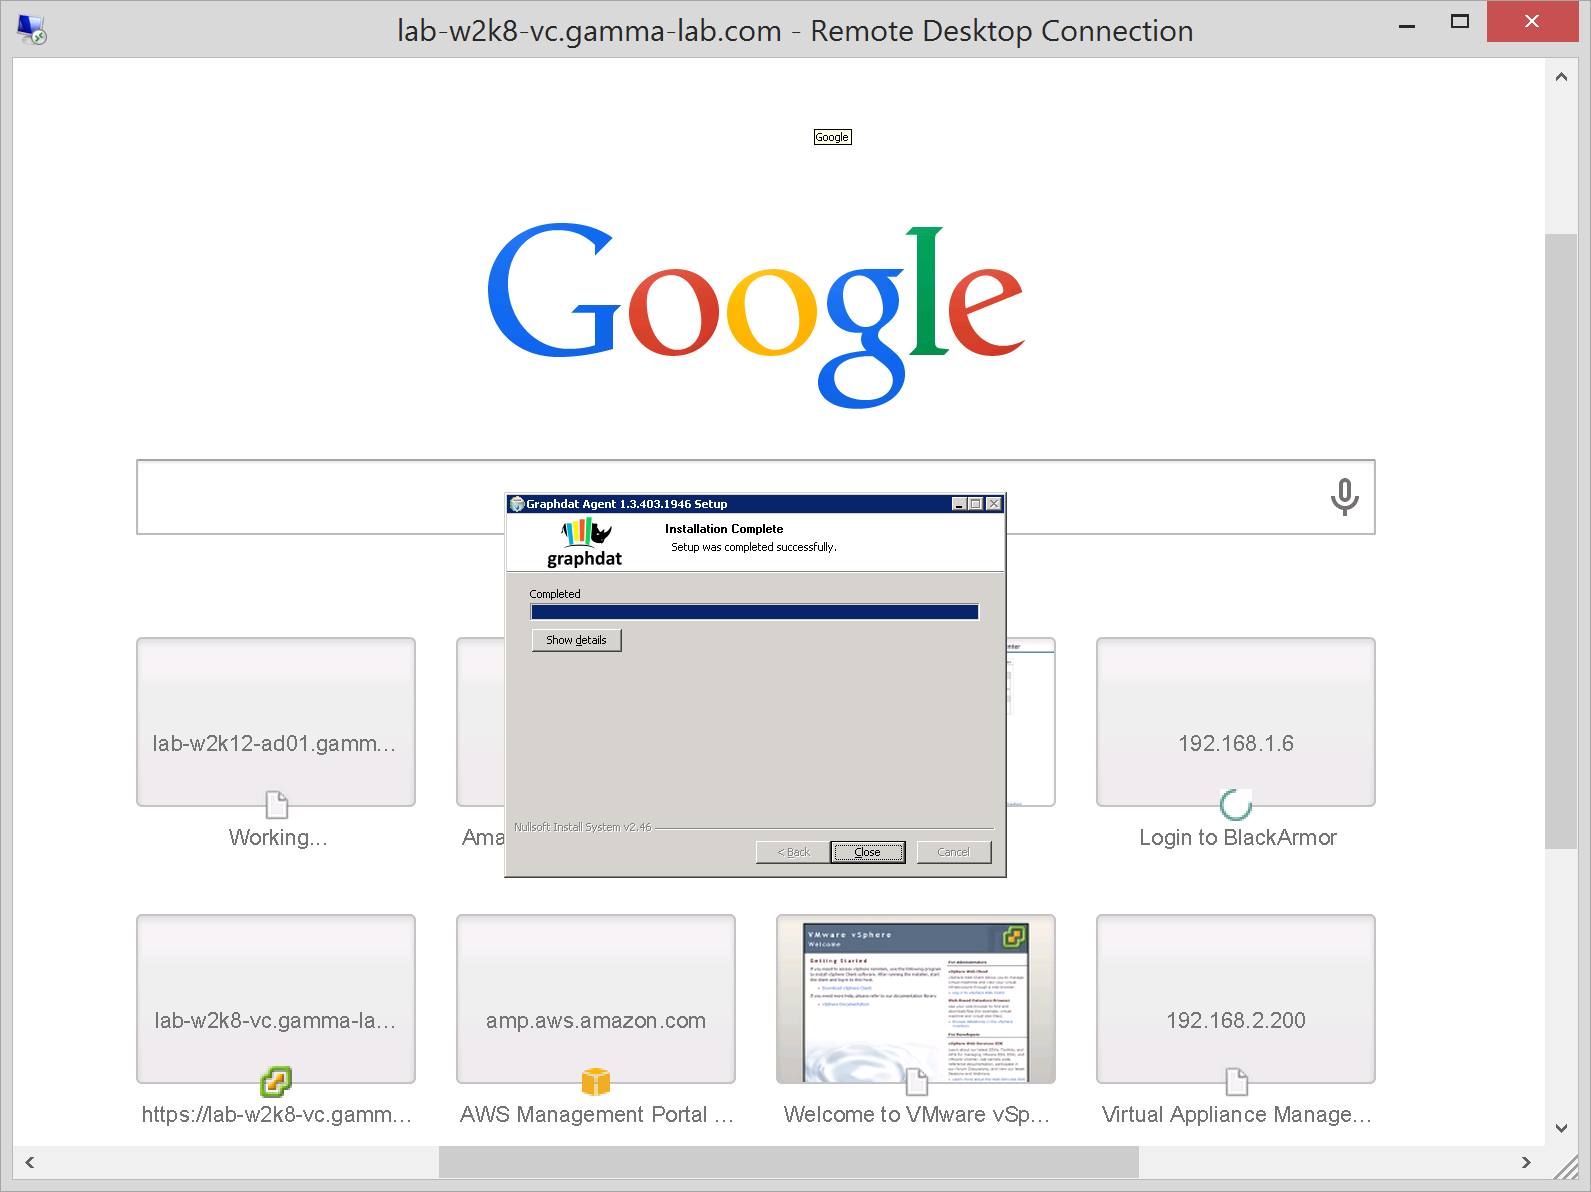Click the Graphdat setup title bar icon
The image size is (1591, 1192).
pyautogui.click(x=517, y=504)
